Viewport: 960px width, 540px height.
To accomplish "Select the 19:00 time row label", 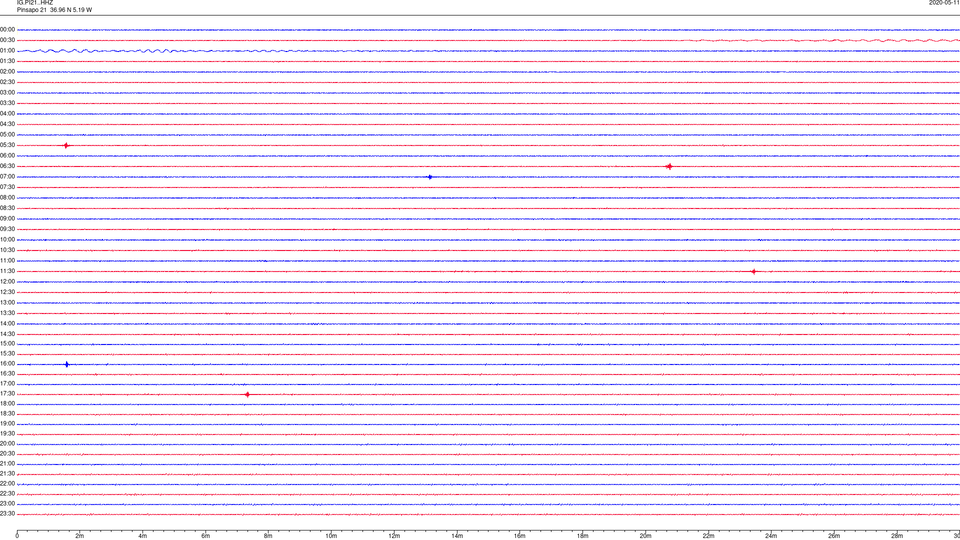I will pyautogui.click(x=8, y=424).
